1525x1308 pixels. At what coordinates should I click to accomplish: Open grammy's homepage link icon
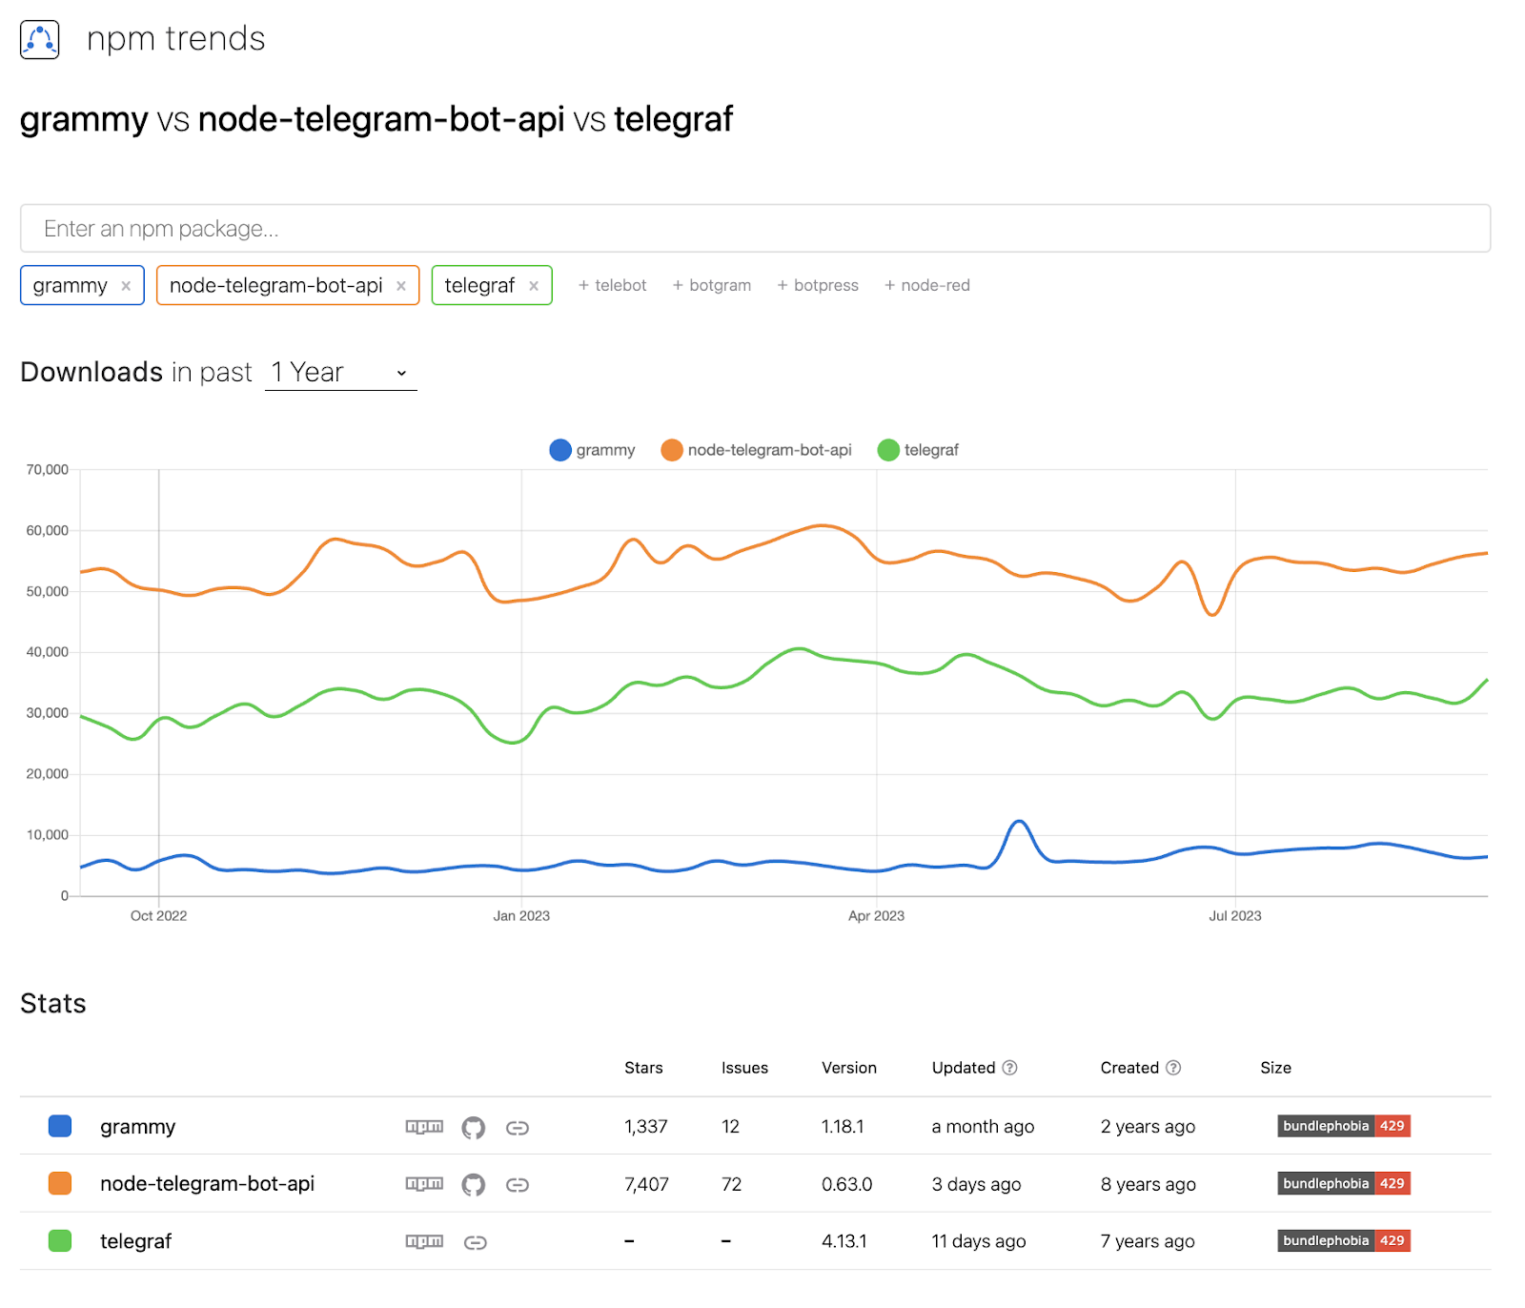[517, 1128]
